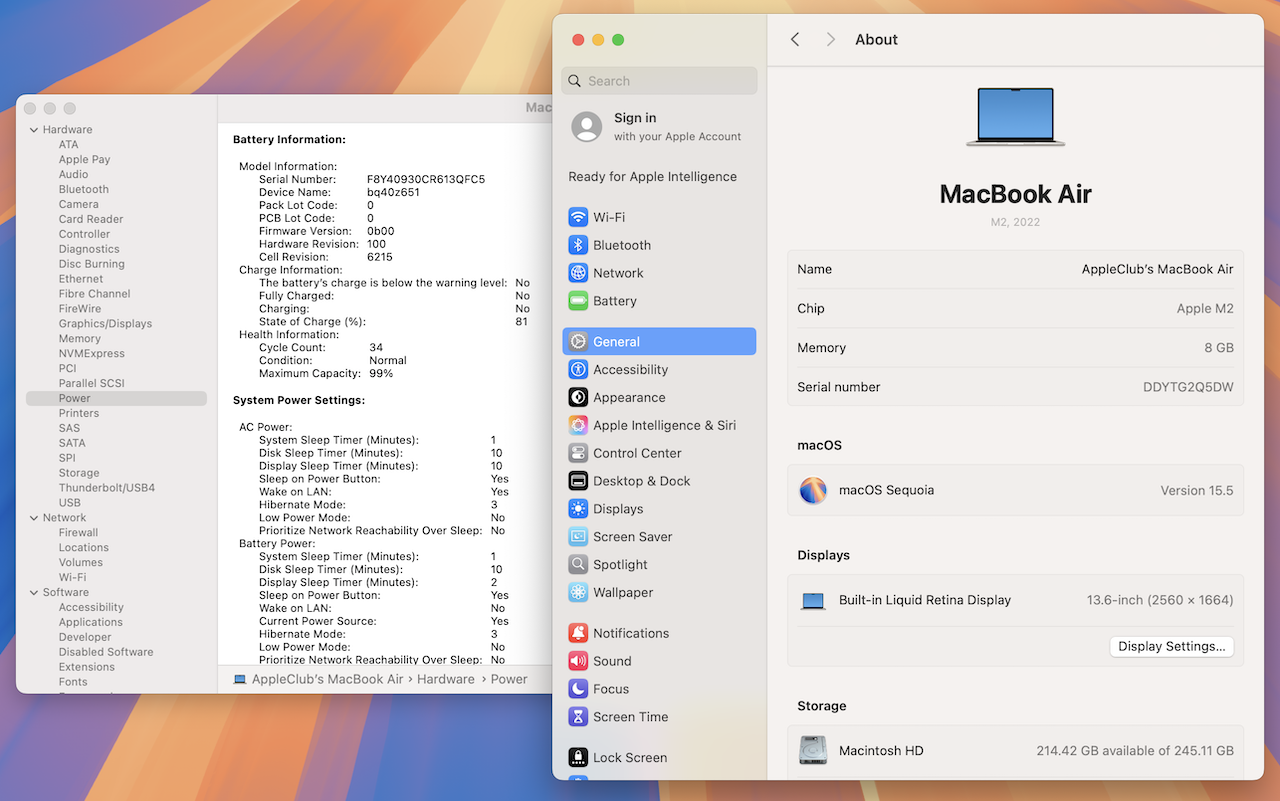This screenshot has width=1280, height=801.
Task: Click the macOS Sequoia logo icon
Action: click(x=813, y=491)
